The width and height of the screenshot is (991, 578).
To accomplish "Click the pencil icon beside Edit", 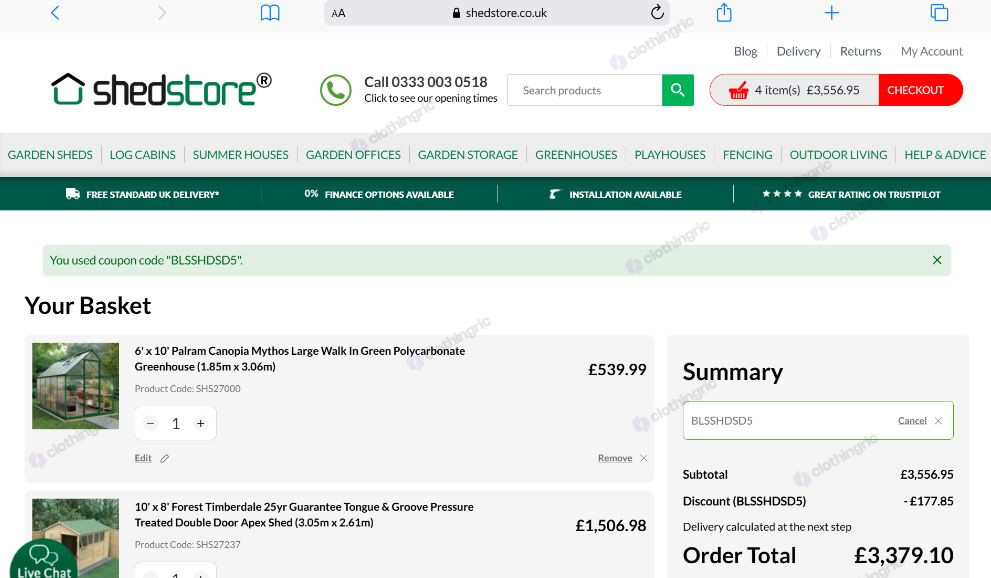I will 164,459.
